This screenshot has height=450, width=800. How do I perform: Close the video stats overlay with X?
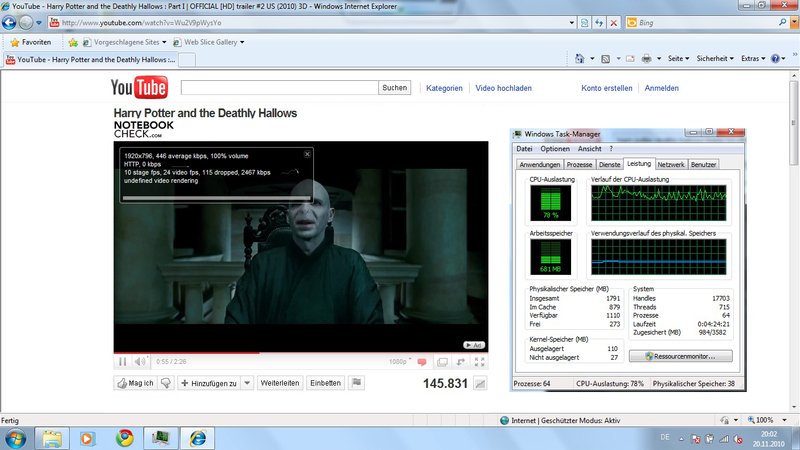pyautogui.click(x=307, y=154)
